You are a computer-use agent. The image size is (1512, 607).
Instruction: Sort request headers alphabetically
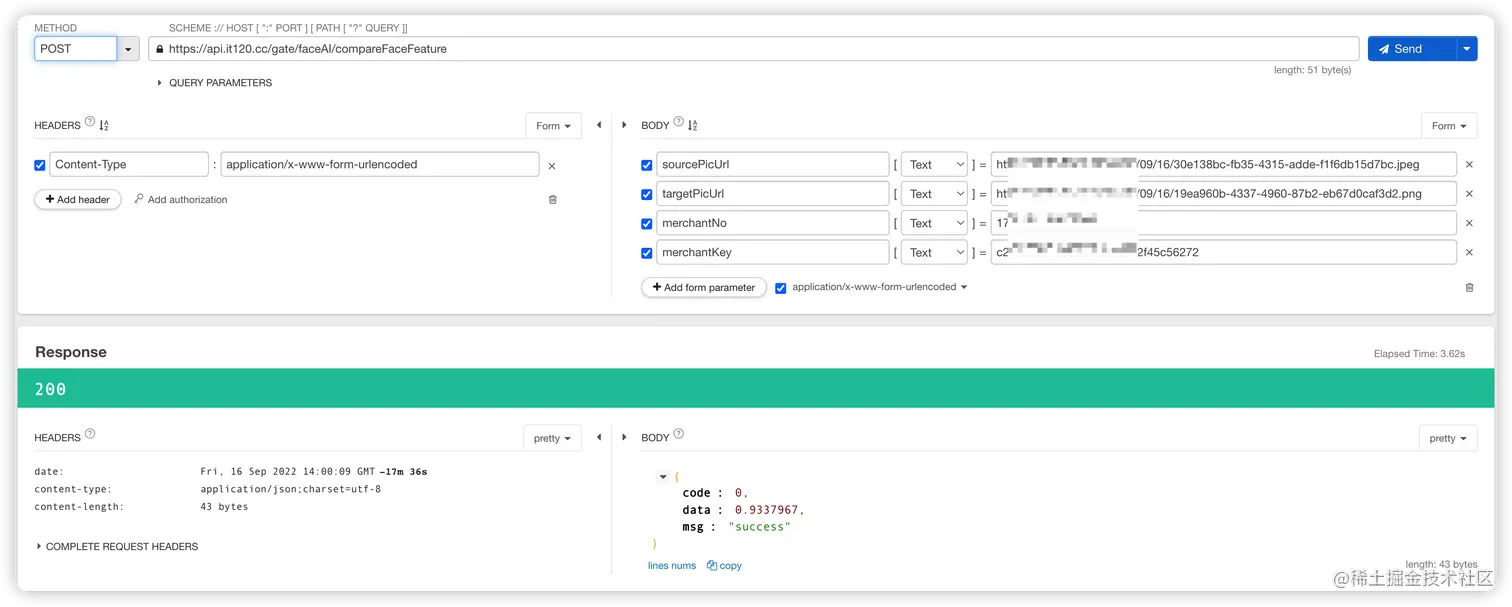(104, 125)
